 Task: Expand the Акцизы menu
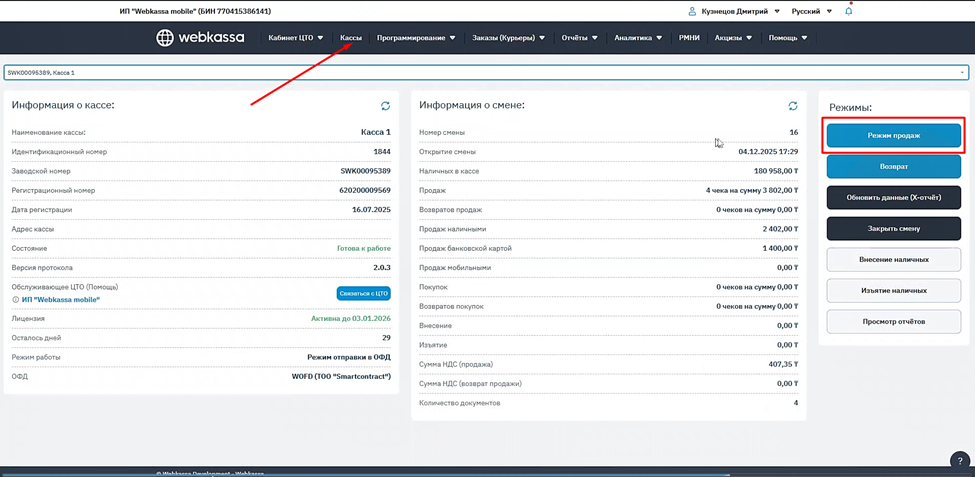[x=733, y=38]
